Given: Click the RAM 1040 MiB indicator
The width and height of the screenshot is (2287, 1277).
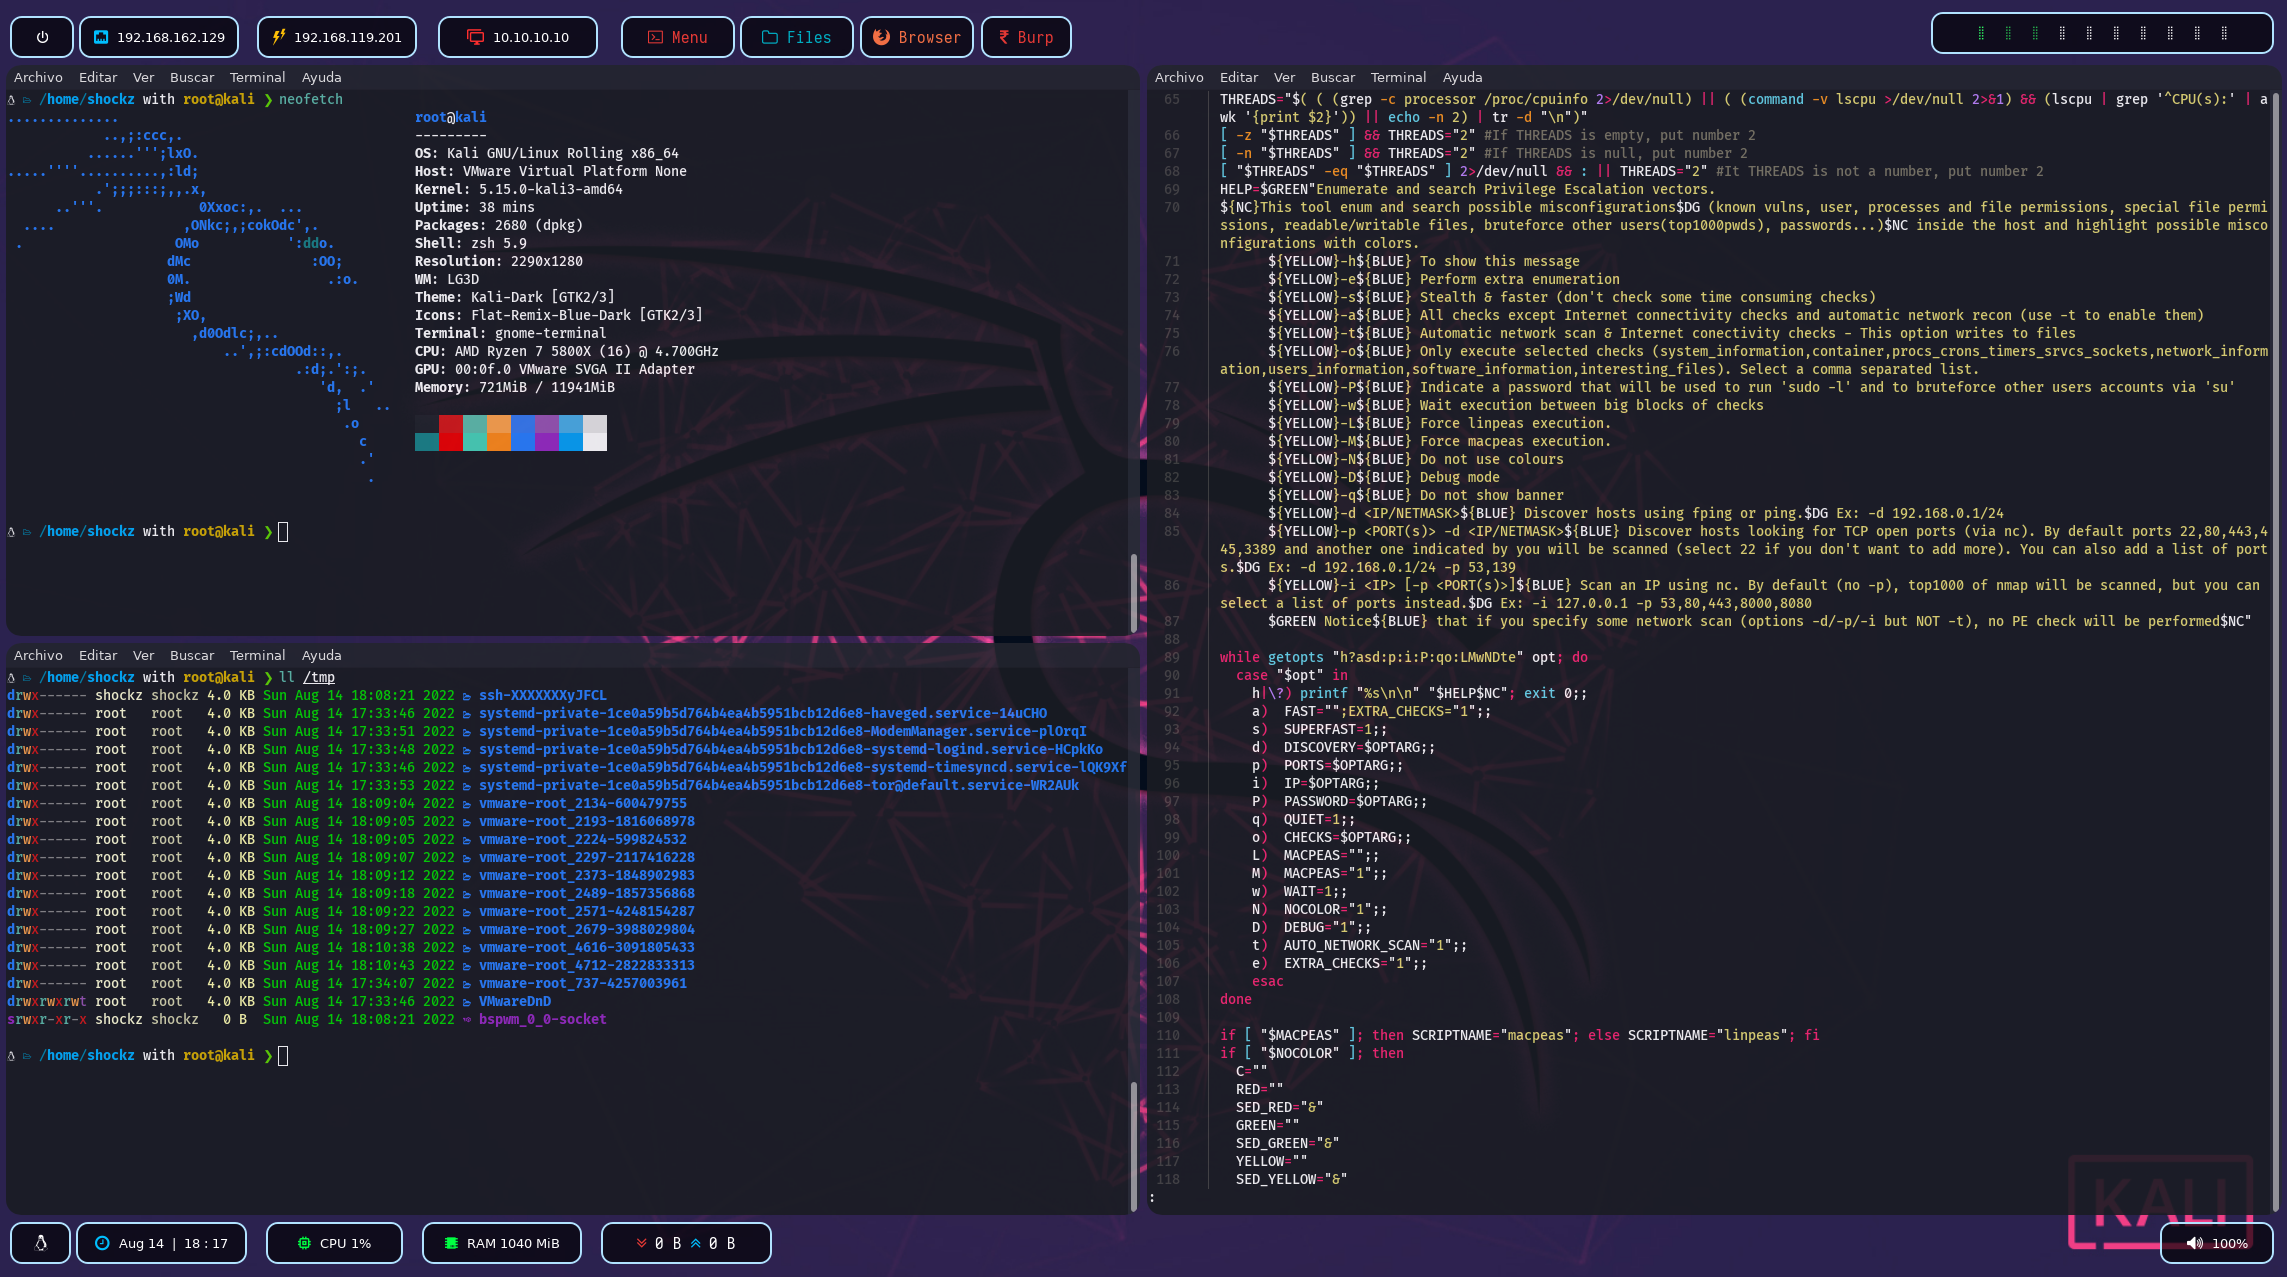Looking at the screenshot, I should pyautogui.click(x=502, y=1243).
